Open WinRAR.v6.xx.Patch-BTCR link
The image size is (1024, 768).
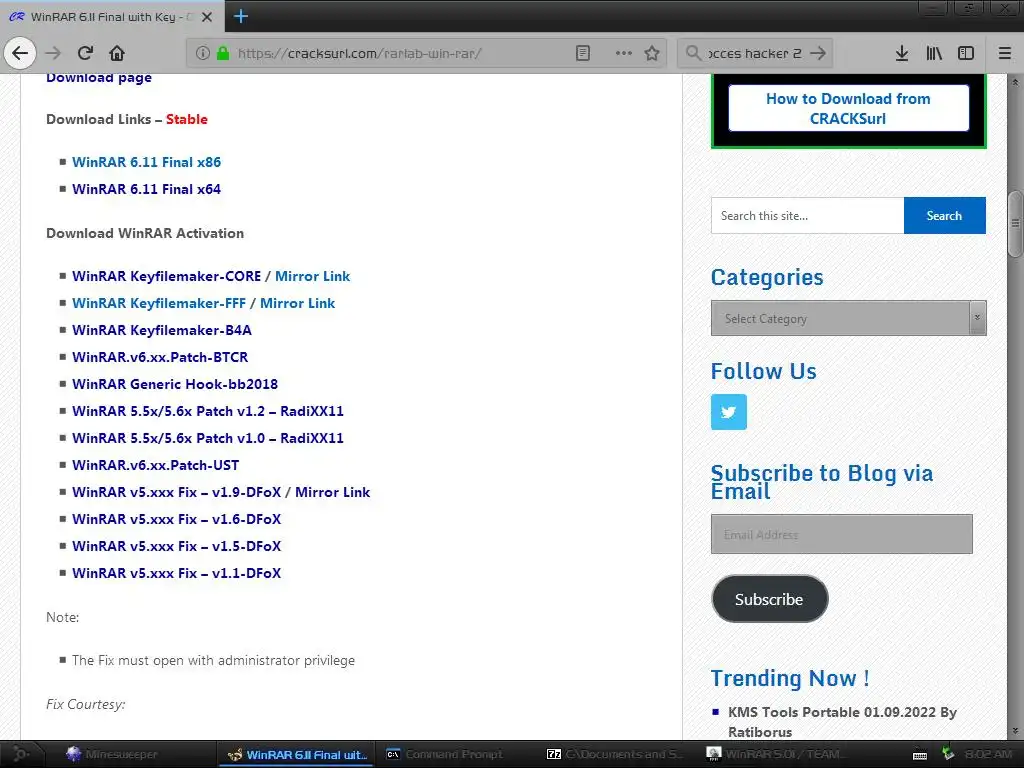tap(160, 357)
